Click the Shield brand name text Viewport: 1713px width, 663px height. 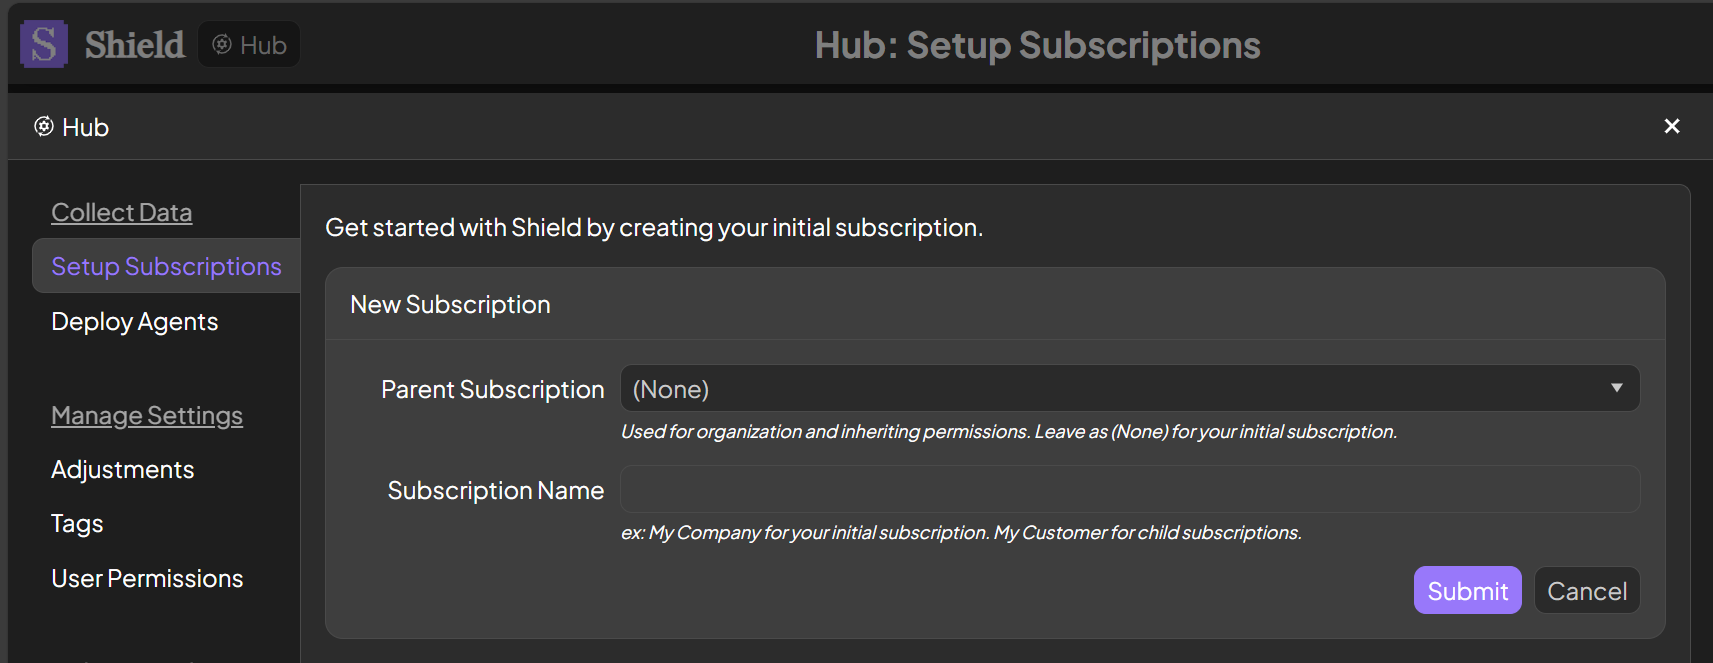point(134,45)
